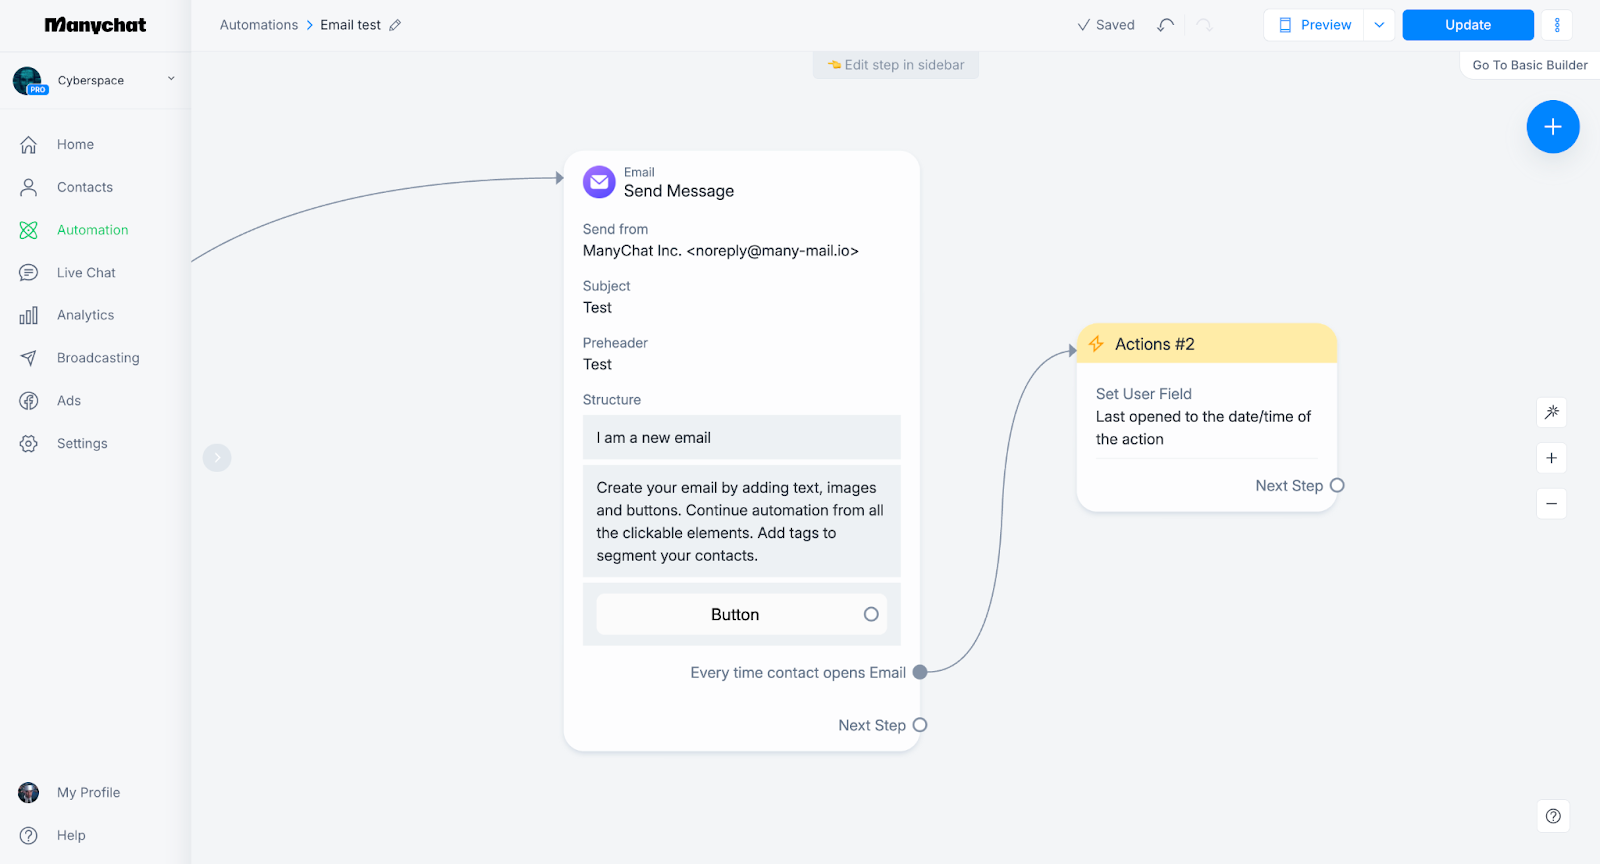The height and width of the screenshot is (864, 1600).
Task: Click the Every time contact opens Email connector
Action: [x=920, y=672]
